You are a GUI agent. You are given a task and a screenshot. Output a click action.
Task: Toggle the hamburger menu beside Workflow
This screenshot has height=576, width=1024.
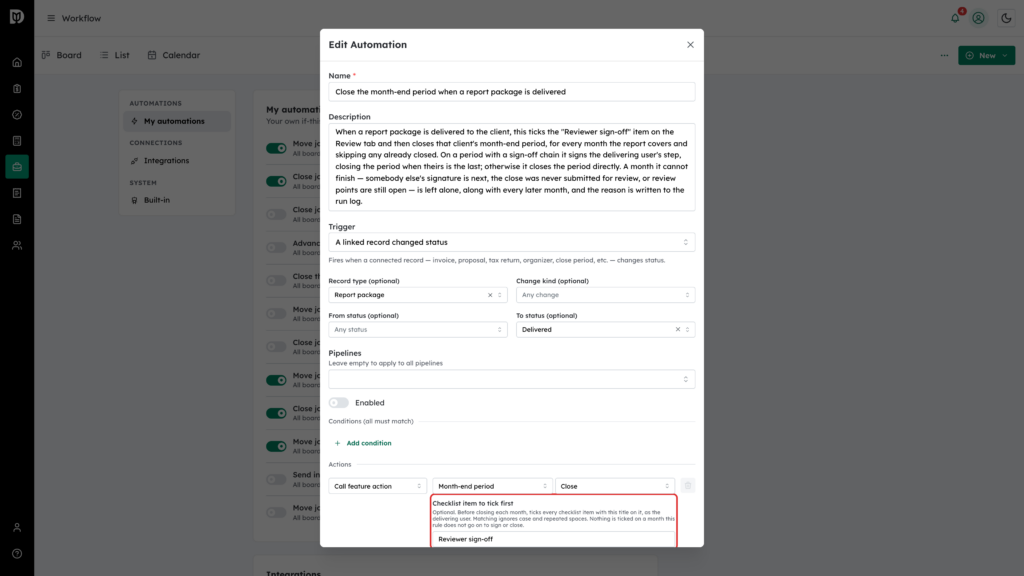tap(51, 18)
